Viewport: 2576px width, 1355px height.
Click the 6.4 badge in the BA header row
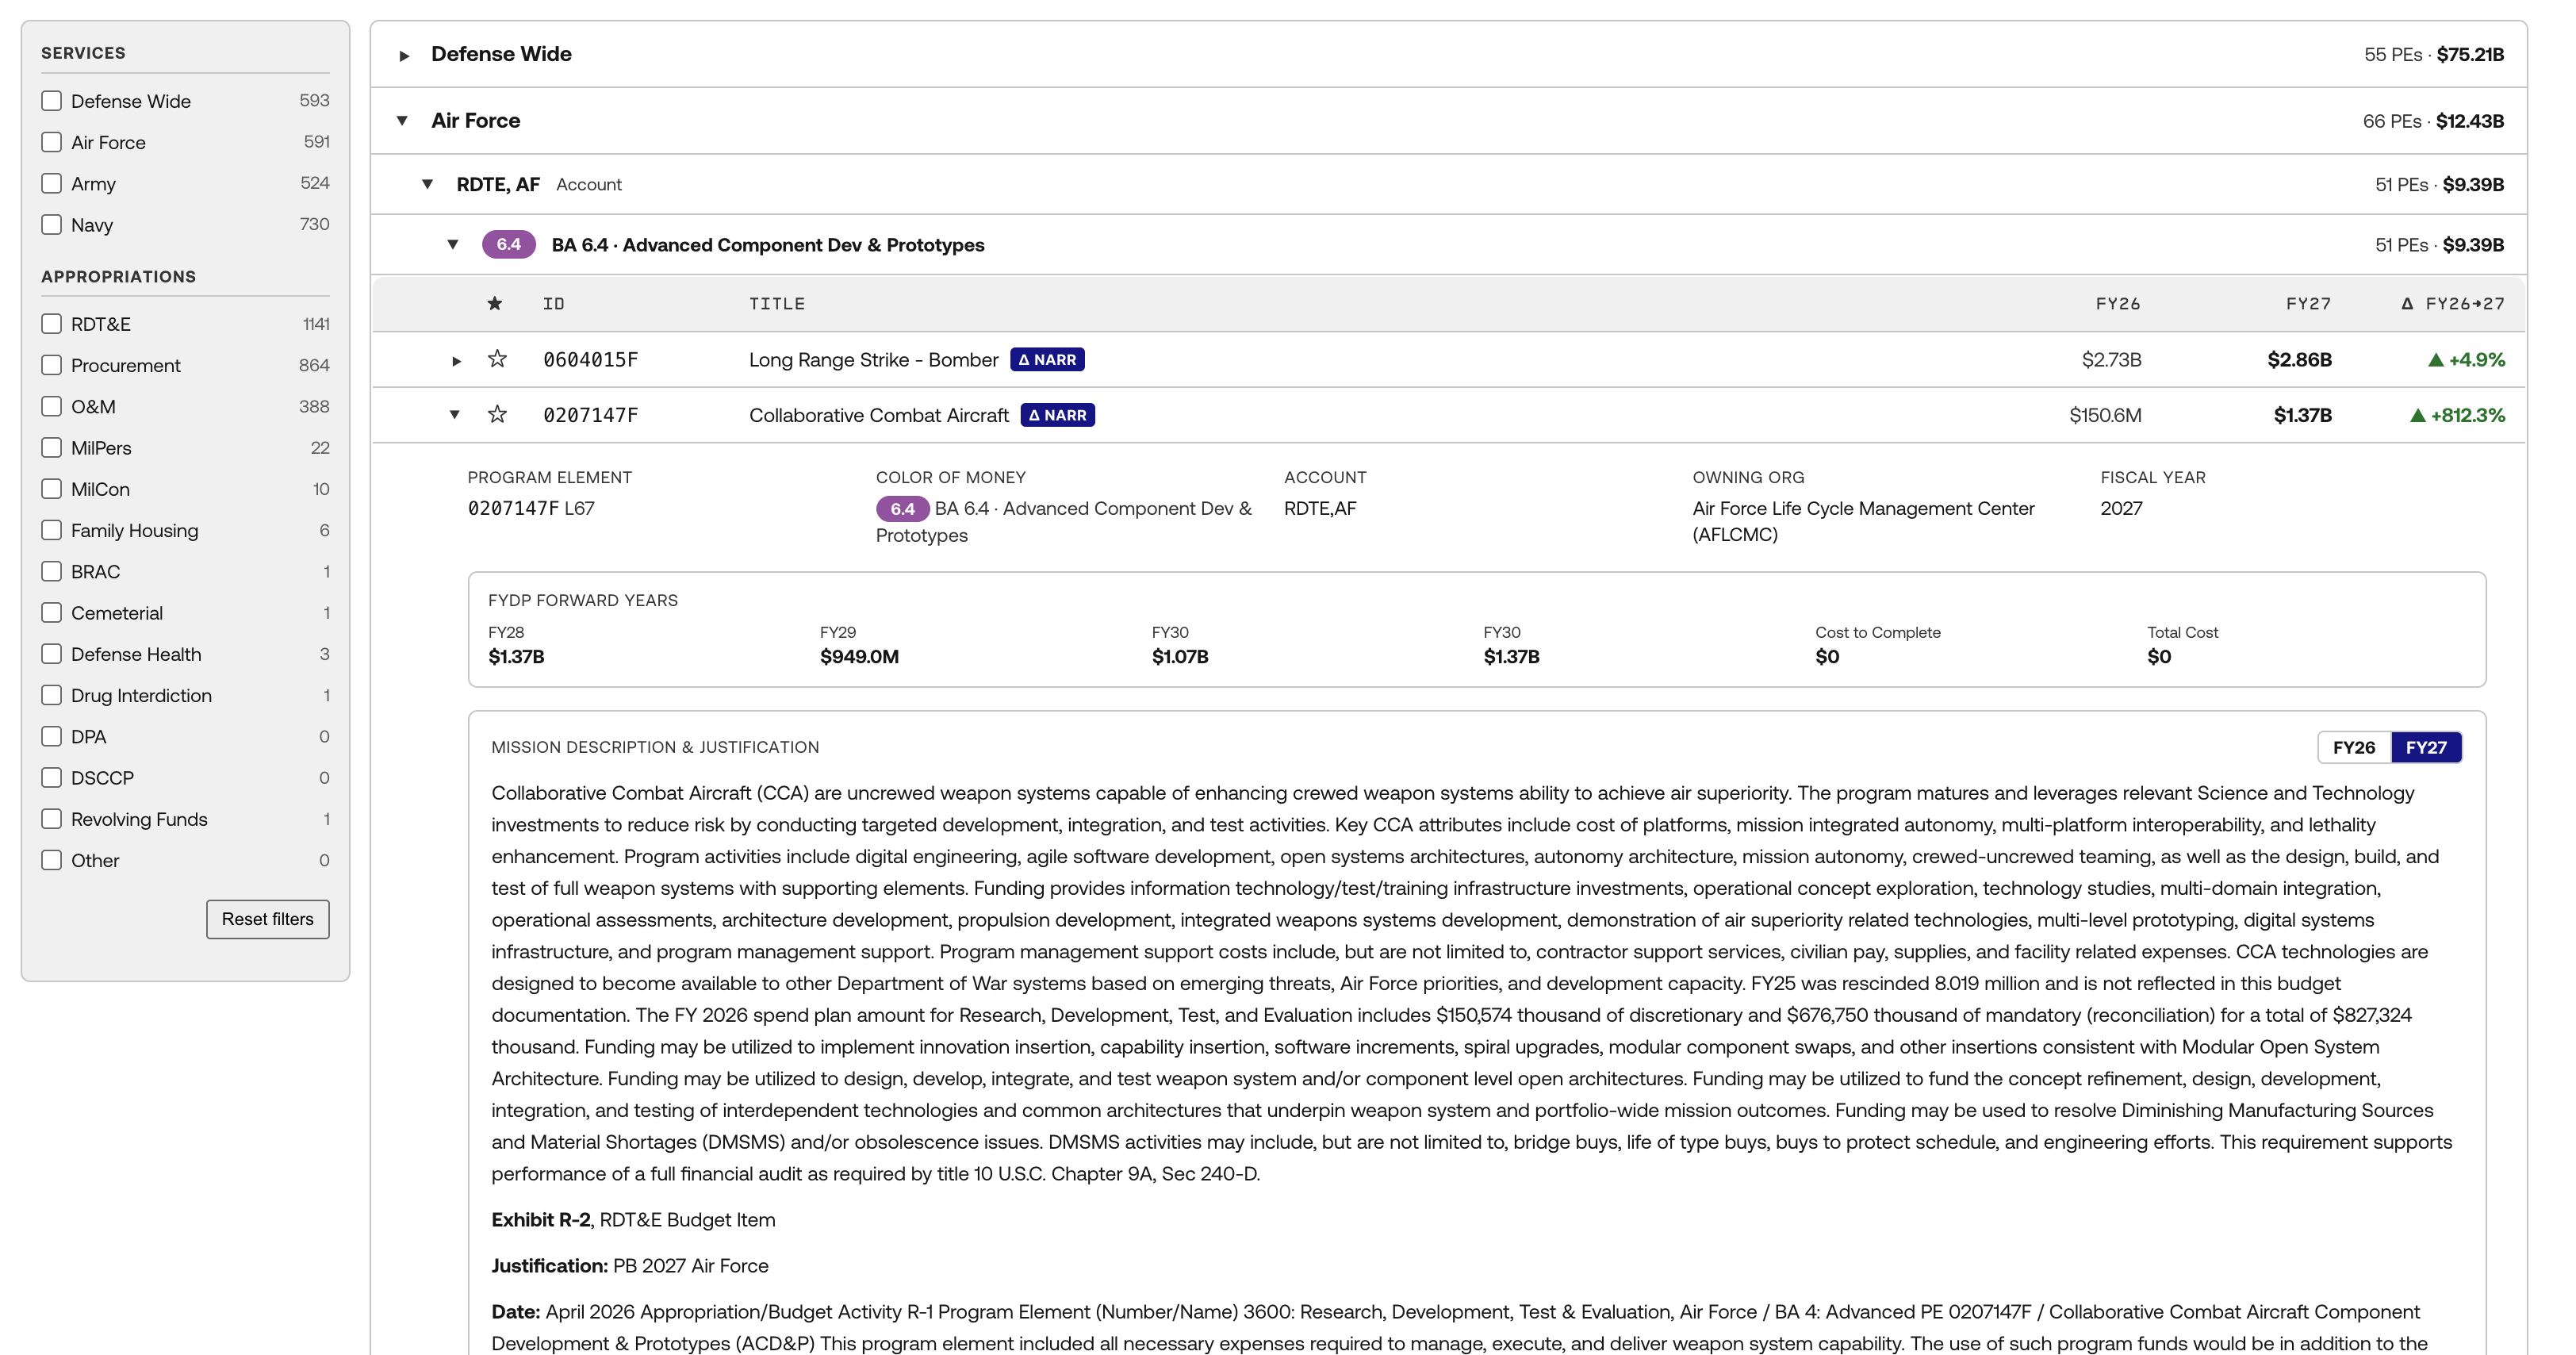coord(509,245)
